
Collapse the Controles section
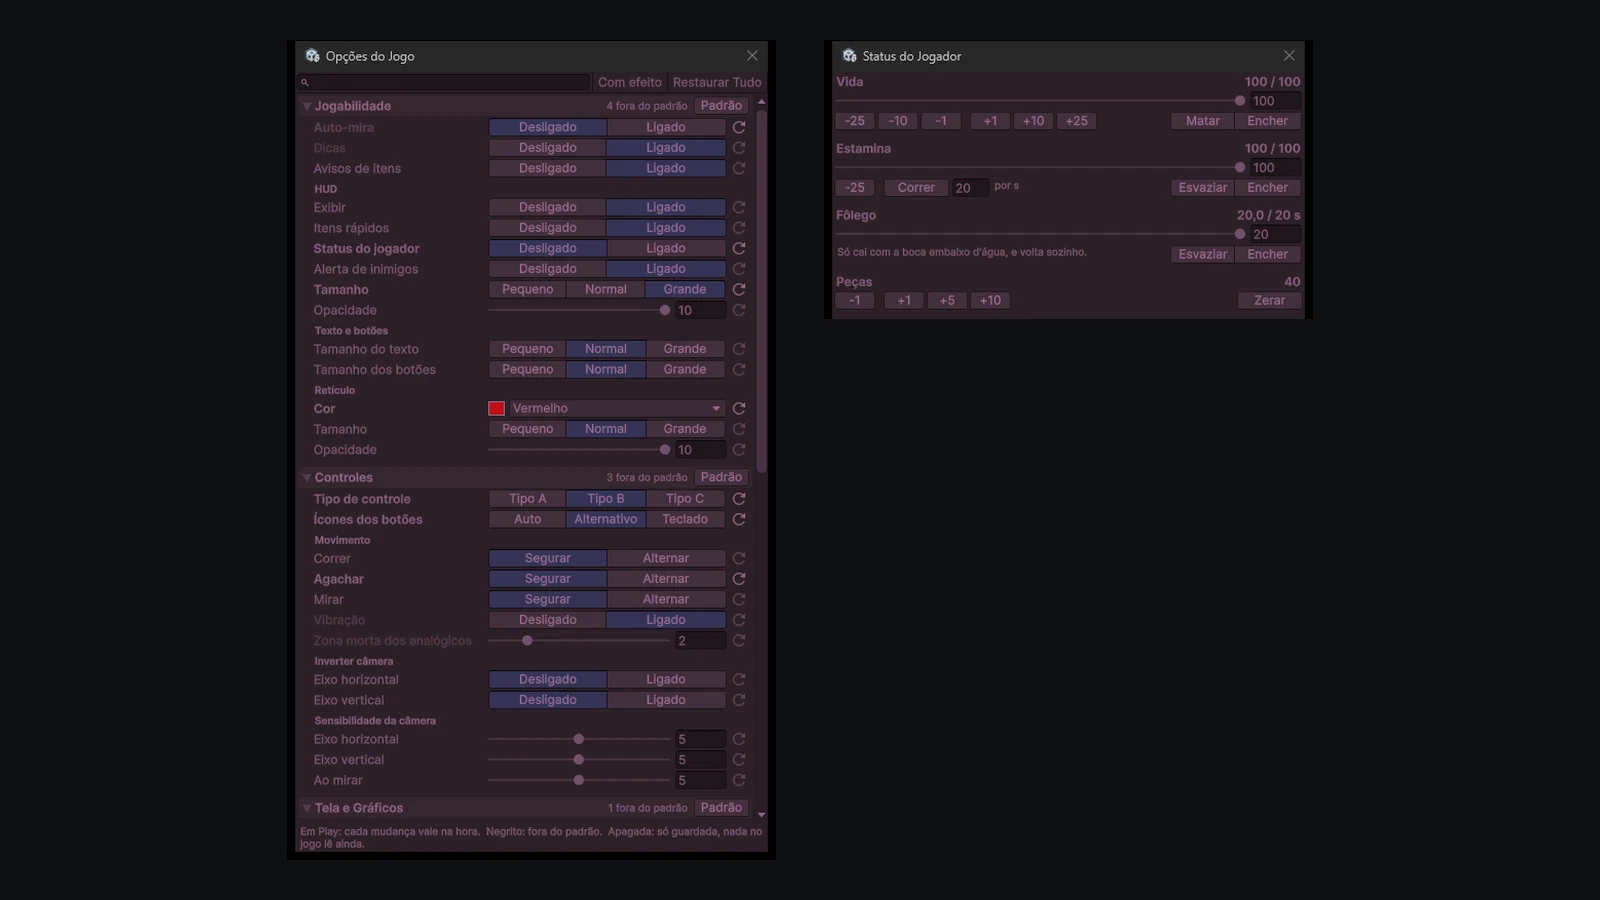tap(307, 478)
